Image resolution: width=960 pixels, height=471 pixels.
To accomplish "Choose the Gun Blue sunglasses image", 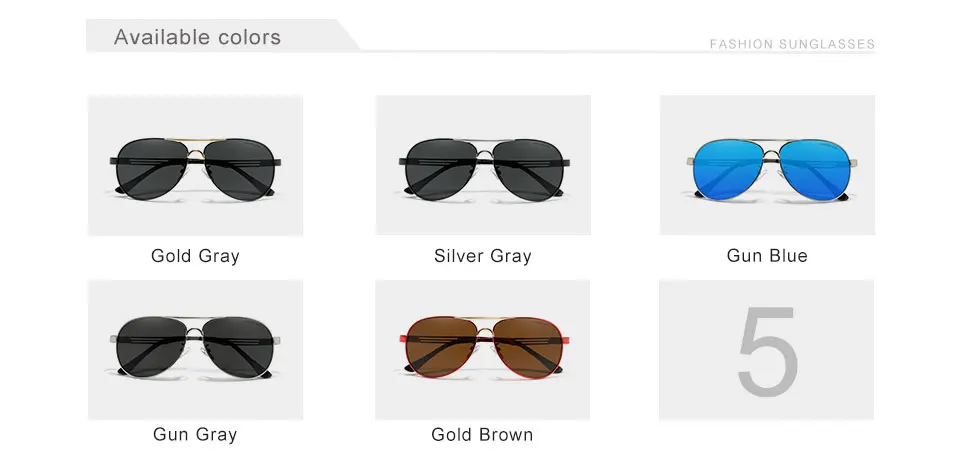I will pyautogui.click(x=767, y=165).
